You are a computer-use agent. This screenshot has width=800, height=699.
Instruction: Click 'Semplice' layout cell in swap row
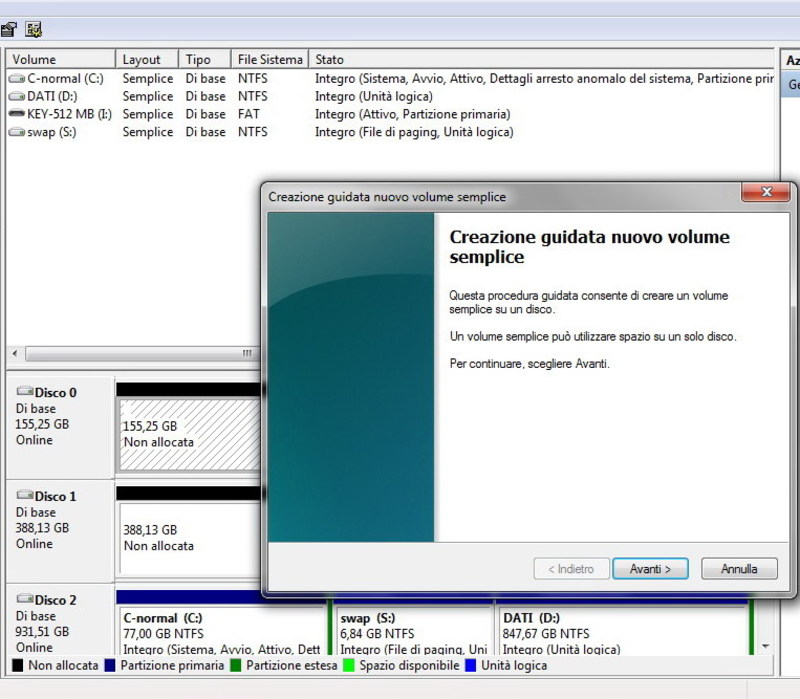click(148, 132)
